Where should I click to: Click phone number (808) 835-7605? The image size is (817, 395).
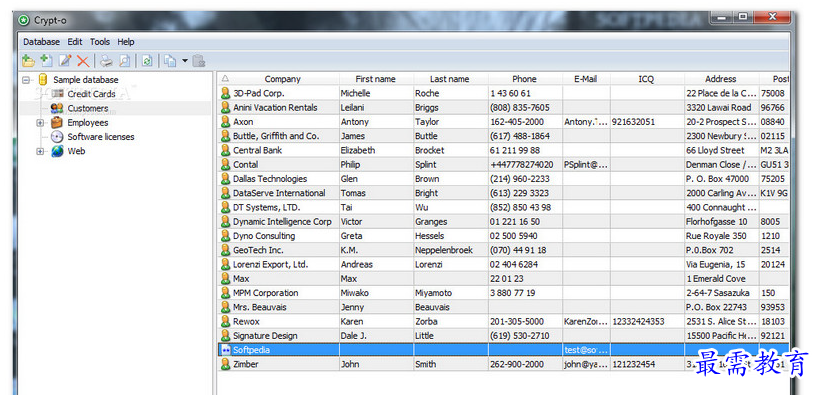[519, 107]
